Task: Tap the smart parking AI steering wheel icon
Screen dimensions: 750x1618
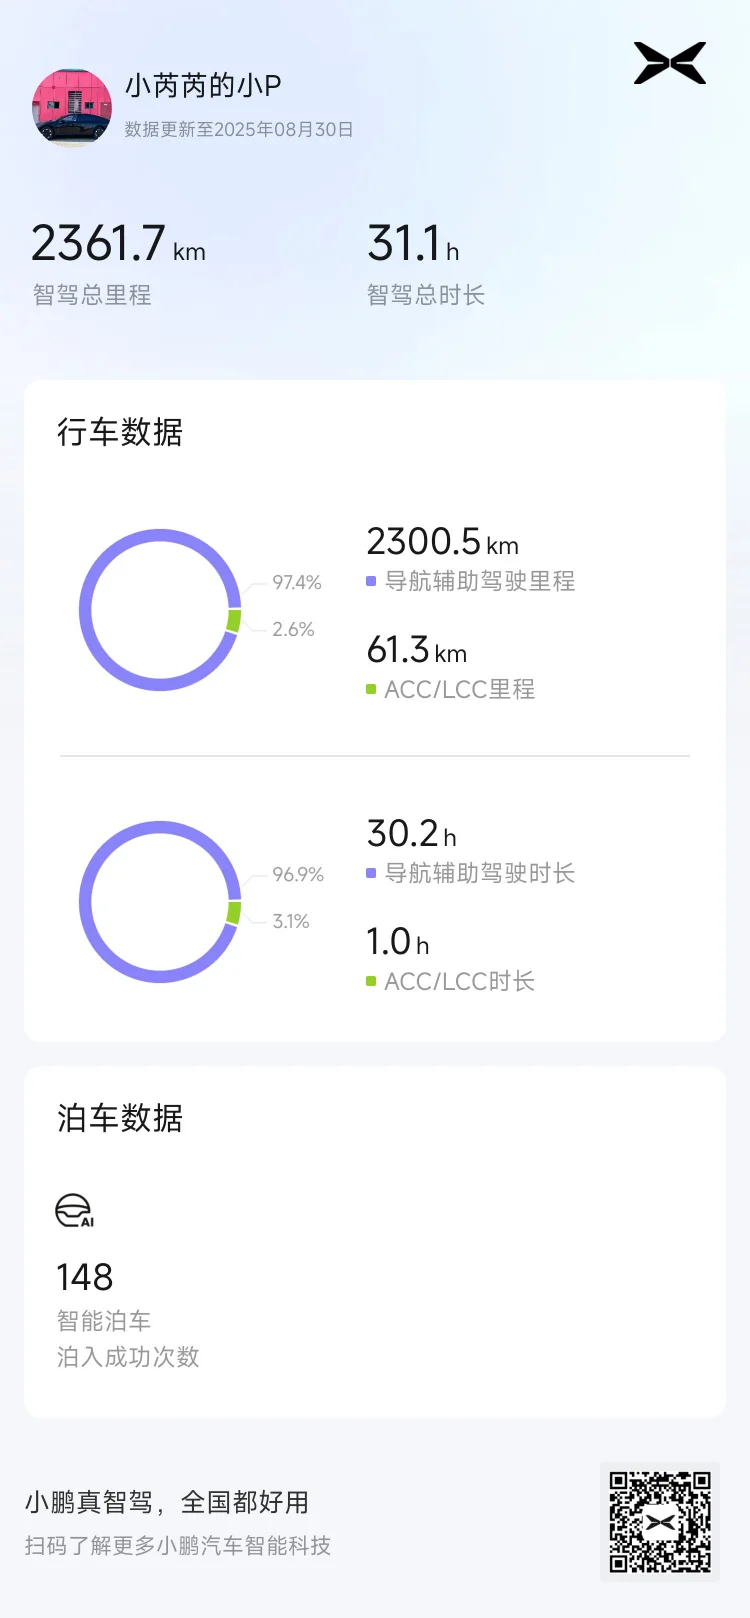Action: pos(74,1210)
